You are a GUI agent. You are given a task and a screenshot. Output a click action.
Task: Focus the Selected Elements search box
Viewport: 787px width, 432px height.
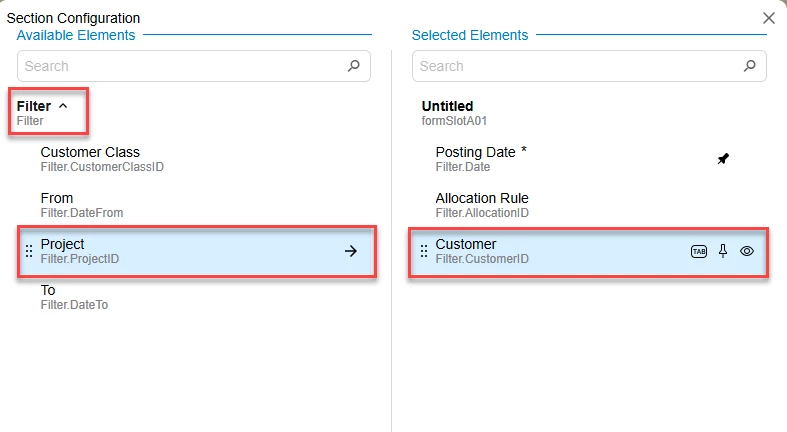click(575, 66)
